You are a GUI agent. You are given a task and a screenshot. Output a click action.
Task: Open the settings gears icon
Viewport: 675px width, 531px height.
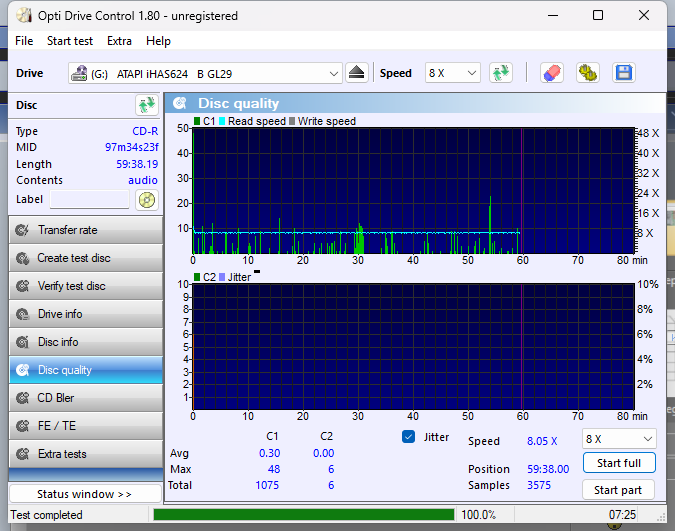pos(587,73)
